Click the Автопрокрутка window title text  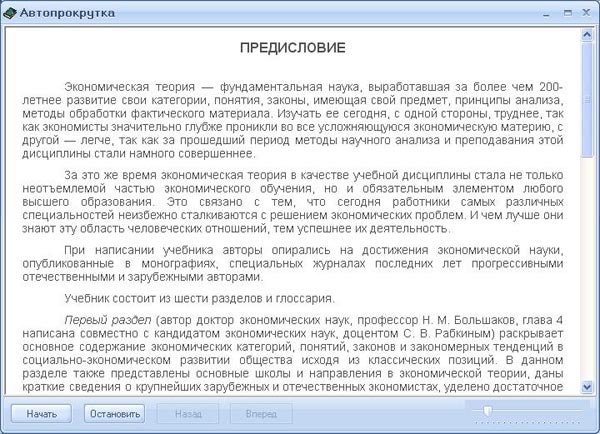pyautogui.click(x=67, y=13)
